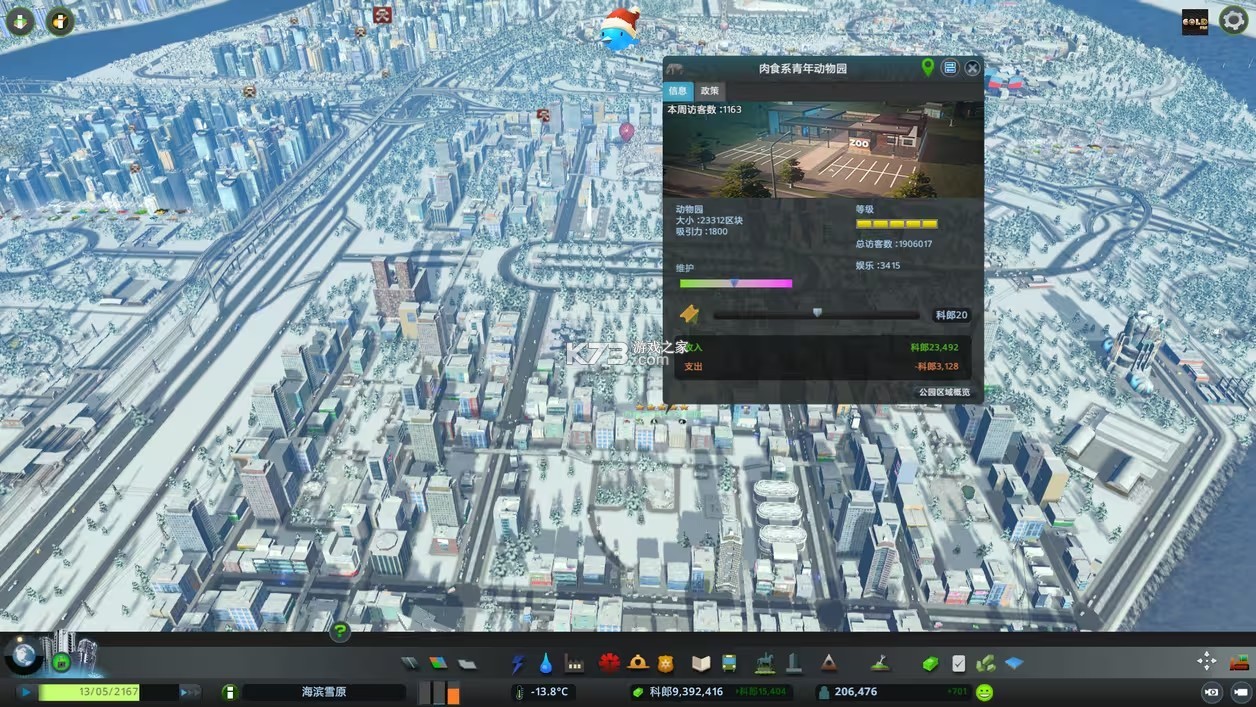Select the 信息 tab
This screenshot has height=707, width=1256.
(678, 90)
